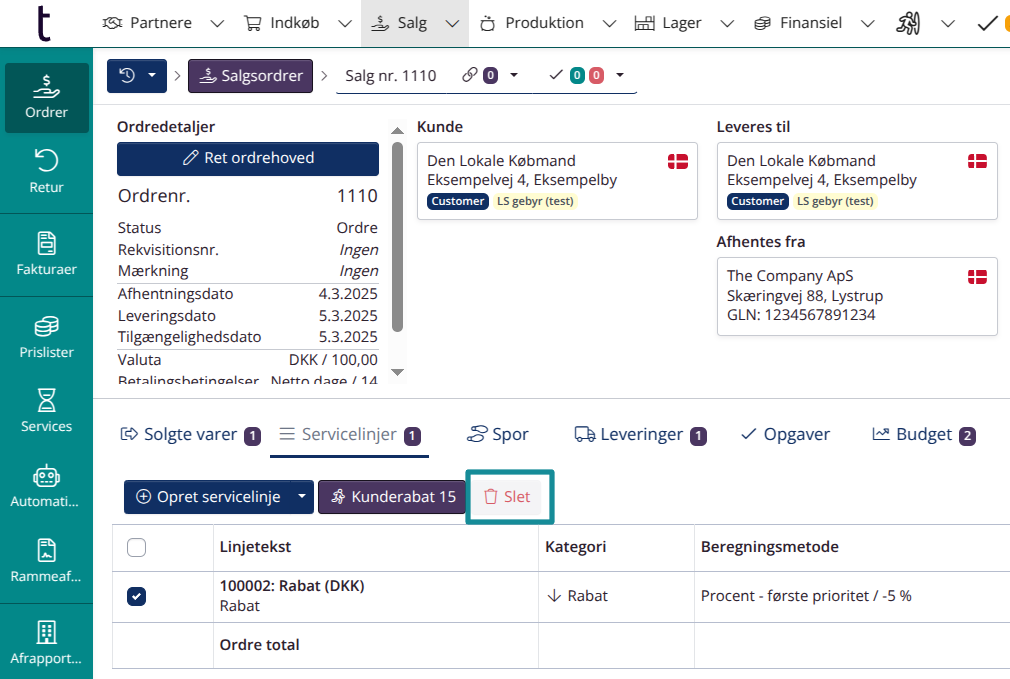Viewport: 1010px width, 679px height.
Task: Click the Ret ordrehoved button
Action: point(248,158)
